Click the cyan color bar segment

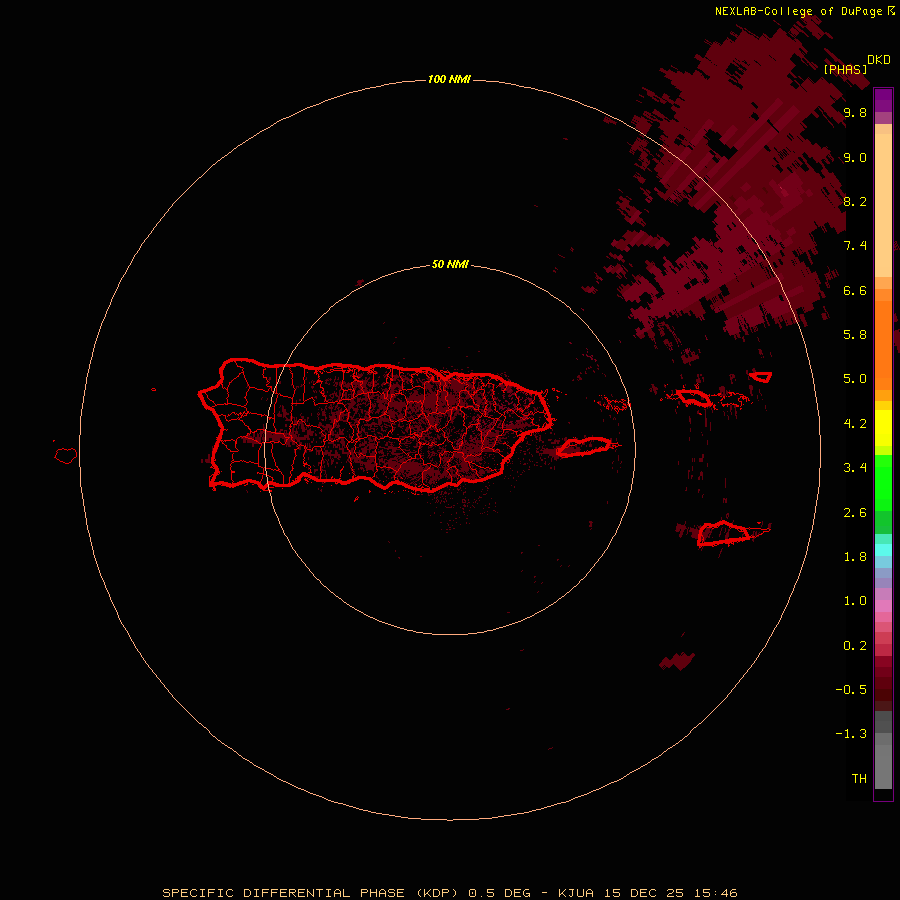click(883, 550)
